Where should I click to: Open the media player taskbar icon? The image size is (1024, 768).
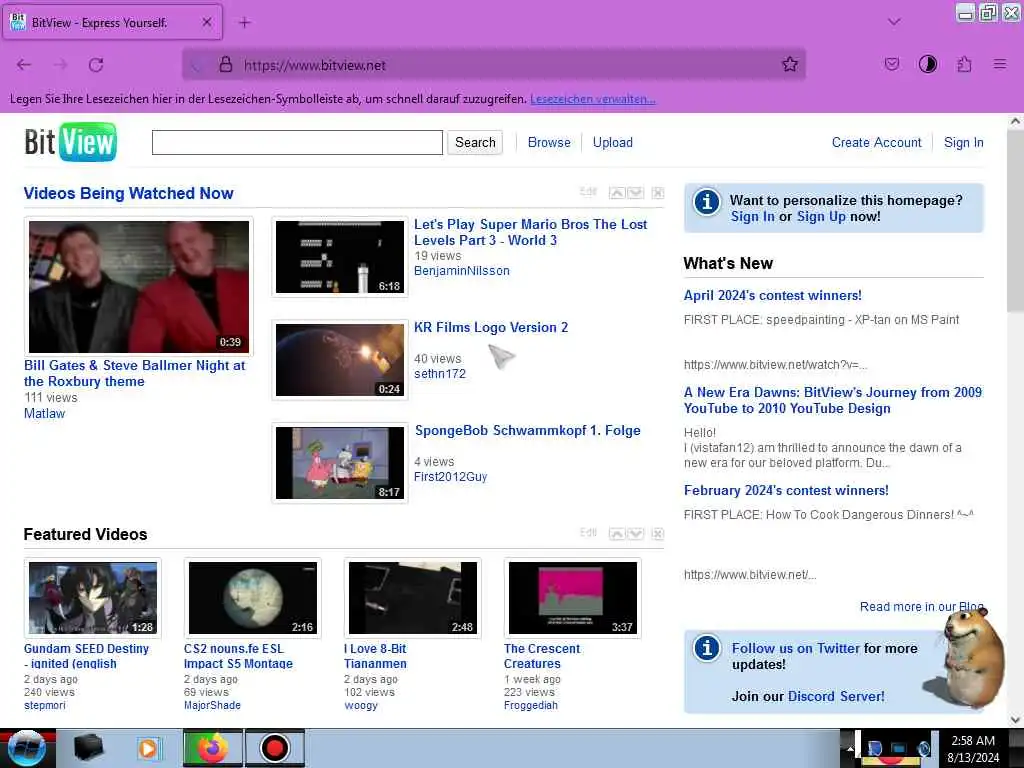(x=148, y=748)
